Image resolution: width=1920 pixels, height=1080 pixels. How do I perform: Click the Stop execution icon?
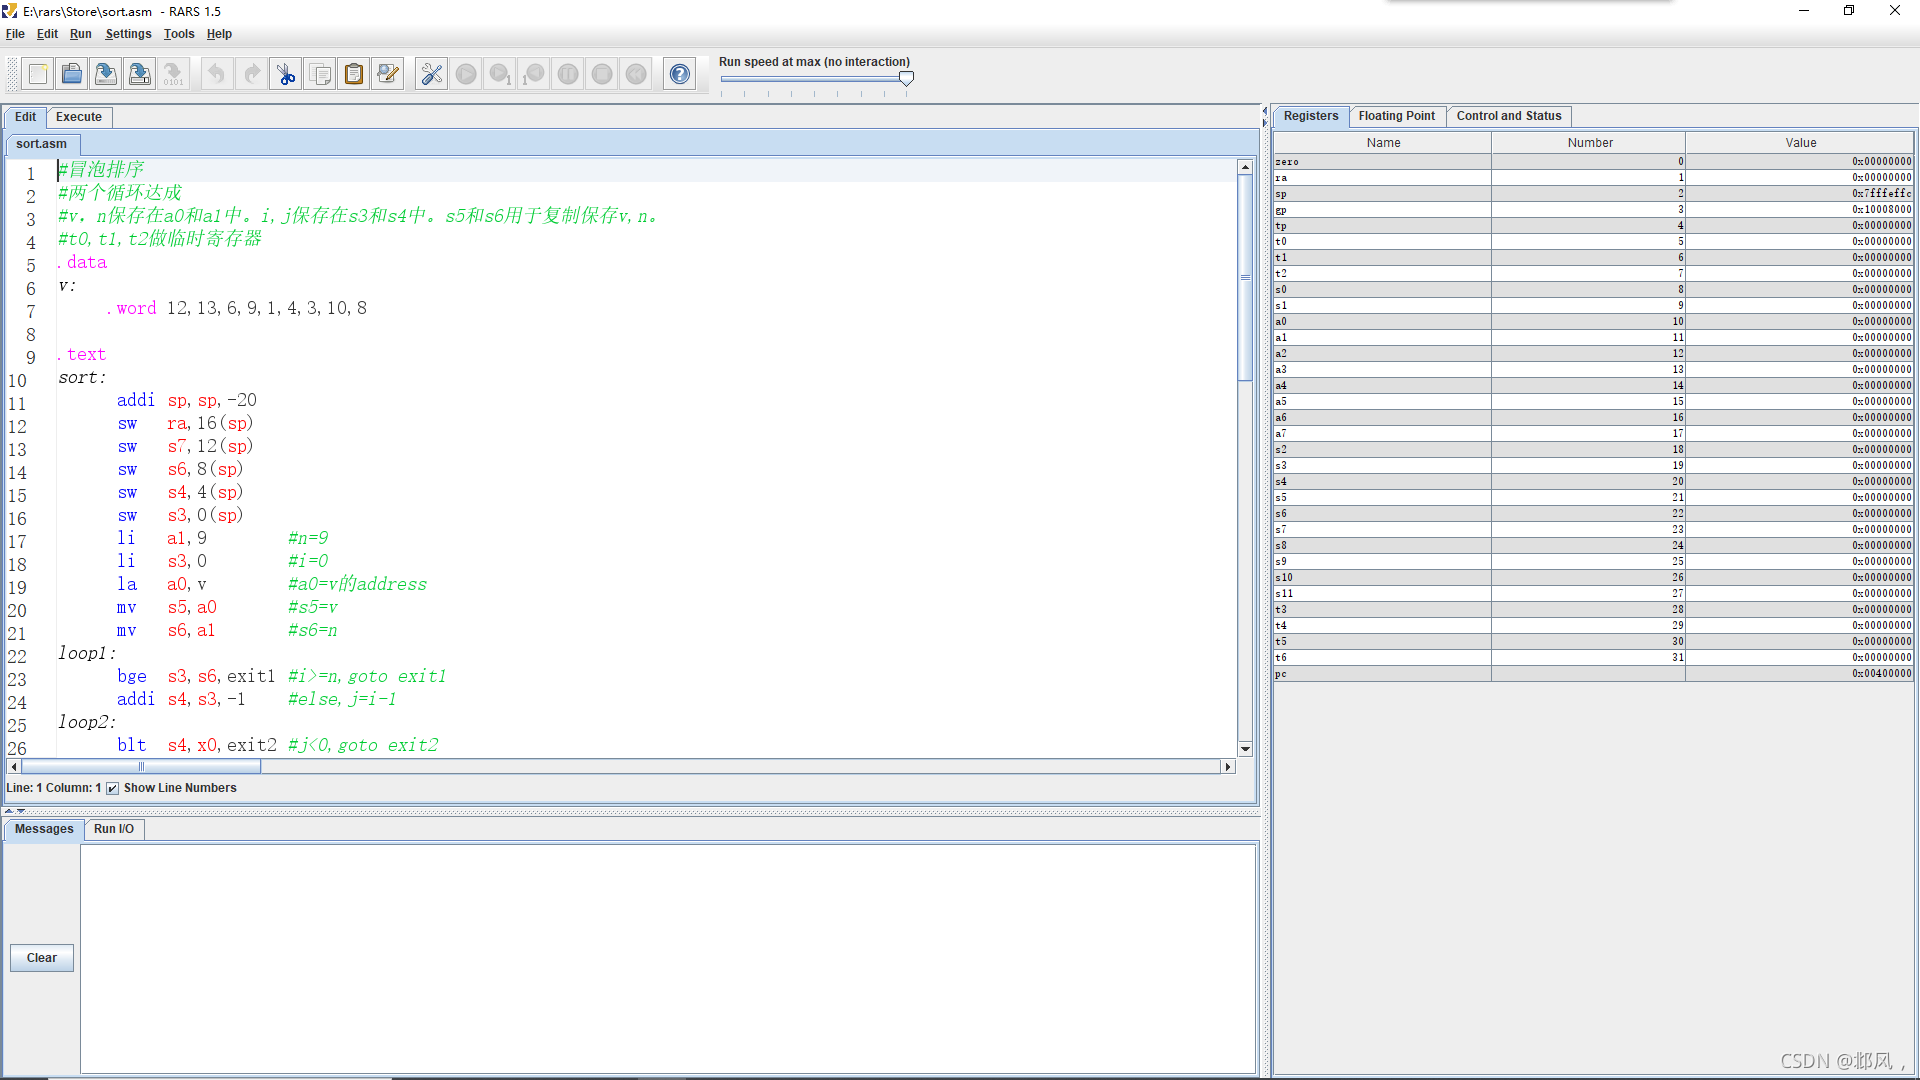(x=602, y=74)
